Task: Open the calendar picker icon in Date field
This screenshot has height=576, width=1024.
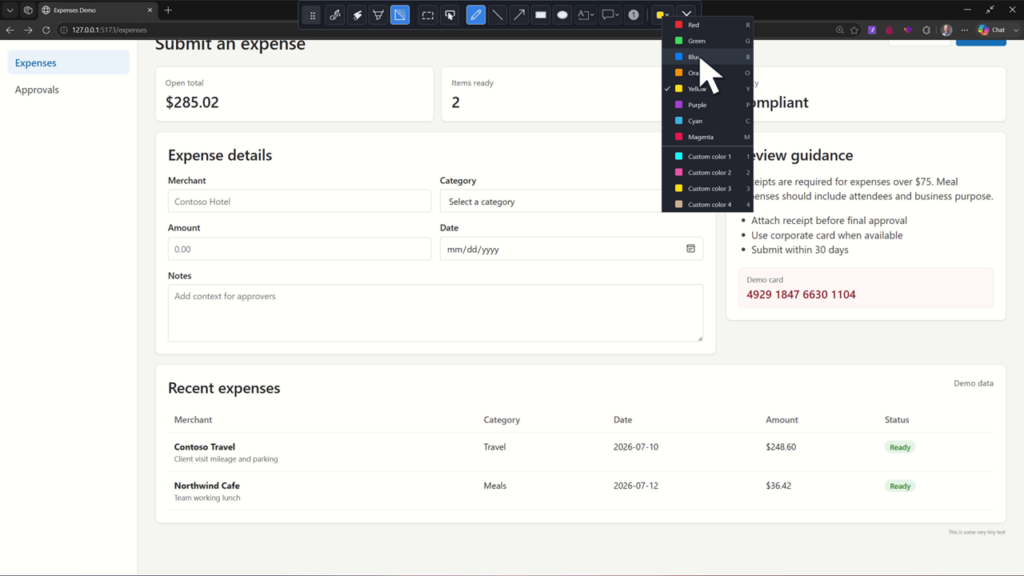Action: point(690,249)
